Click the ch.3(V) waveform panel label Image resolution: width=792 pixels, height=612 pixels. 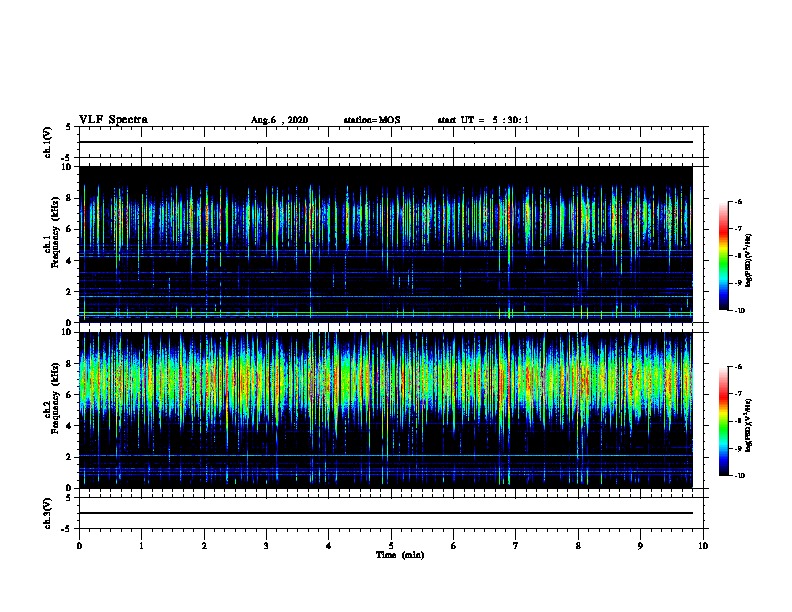(47, 513)
